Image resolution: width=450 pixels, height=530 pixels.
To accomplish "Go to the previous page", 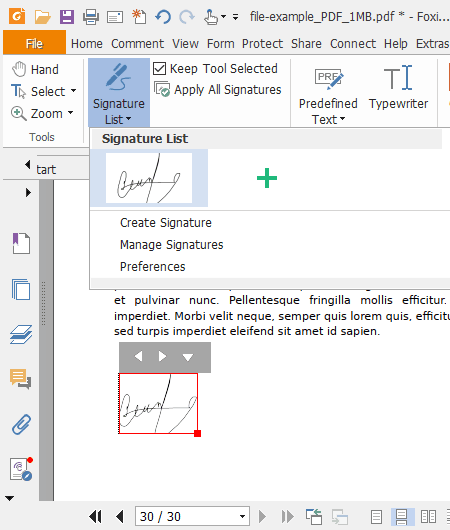I will pos(120,516).
